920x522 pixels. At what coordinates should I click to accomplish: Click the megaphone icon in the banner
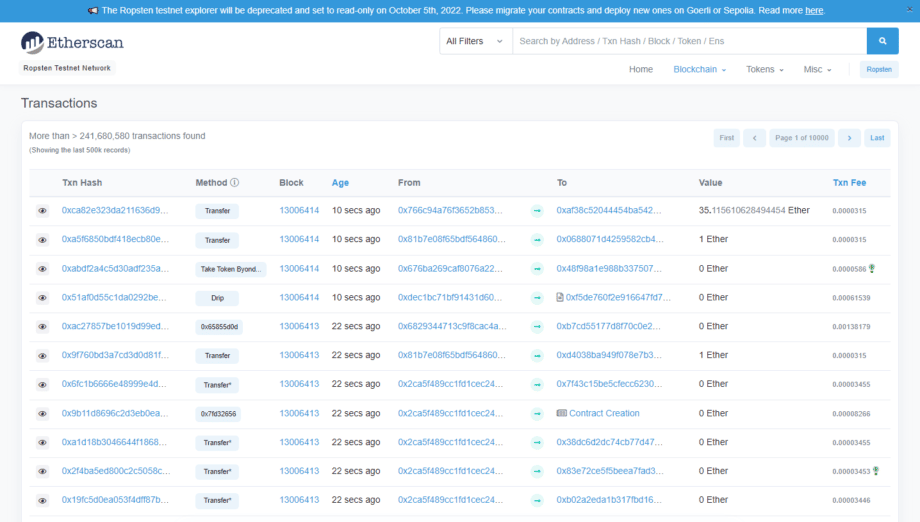pyautogui.click(x=93, y=11)
